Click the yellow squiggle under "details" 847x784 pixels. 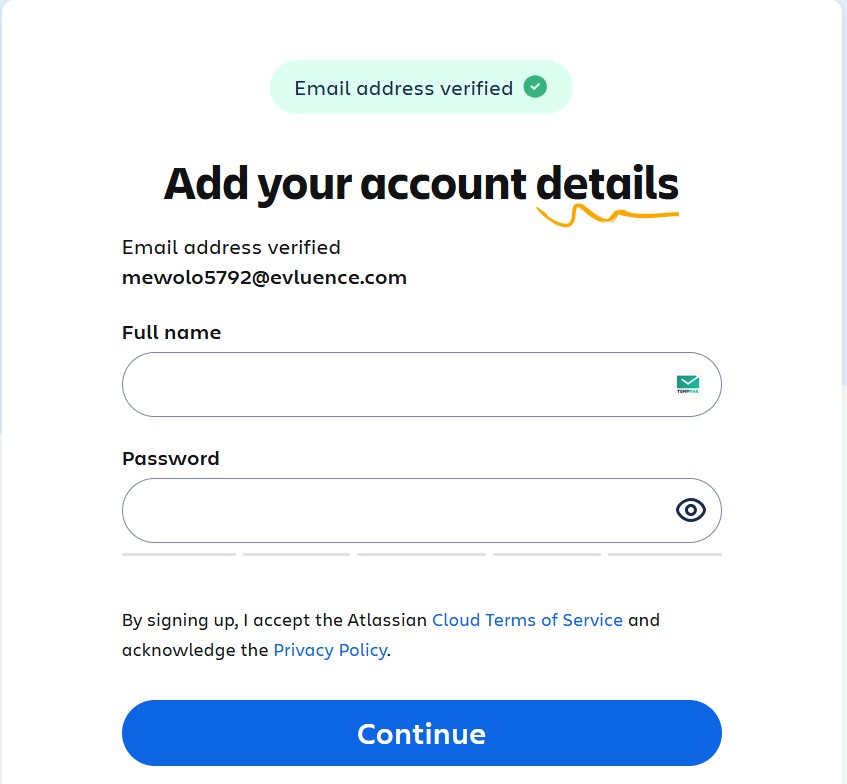point(605,213)
